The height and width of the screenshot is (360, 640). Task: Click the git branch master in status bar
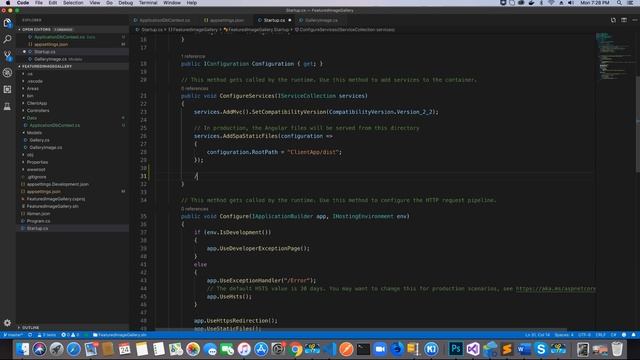click(x=13, y=335)
